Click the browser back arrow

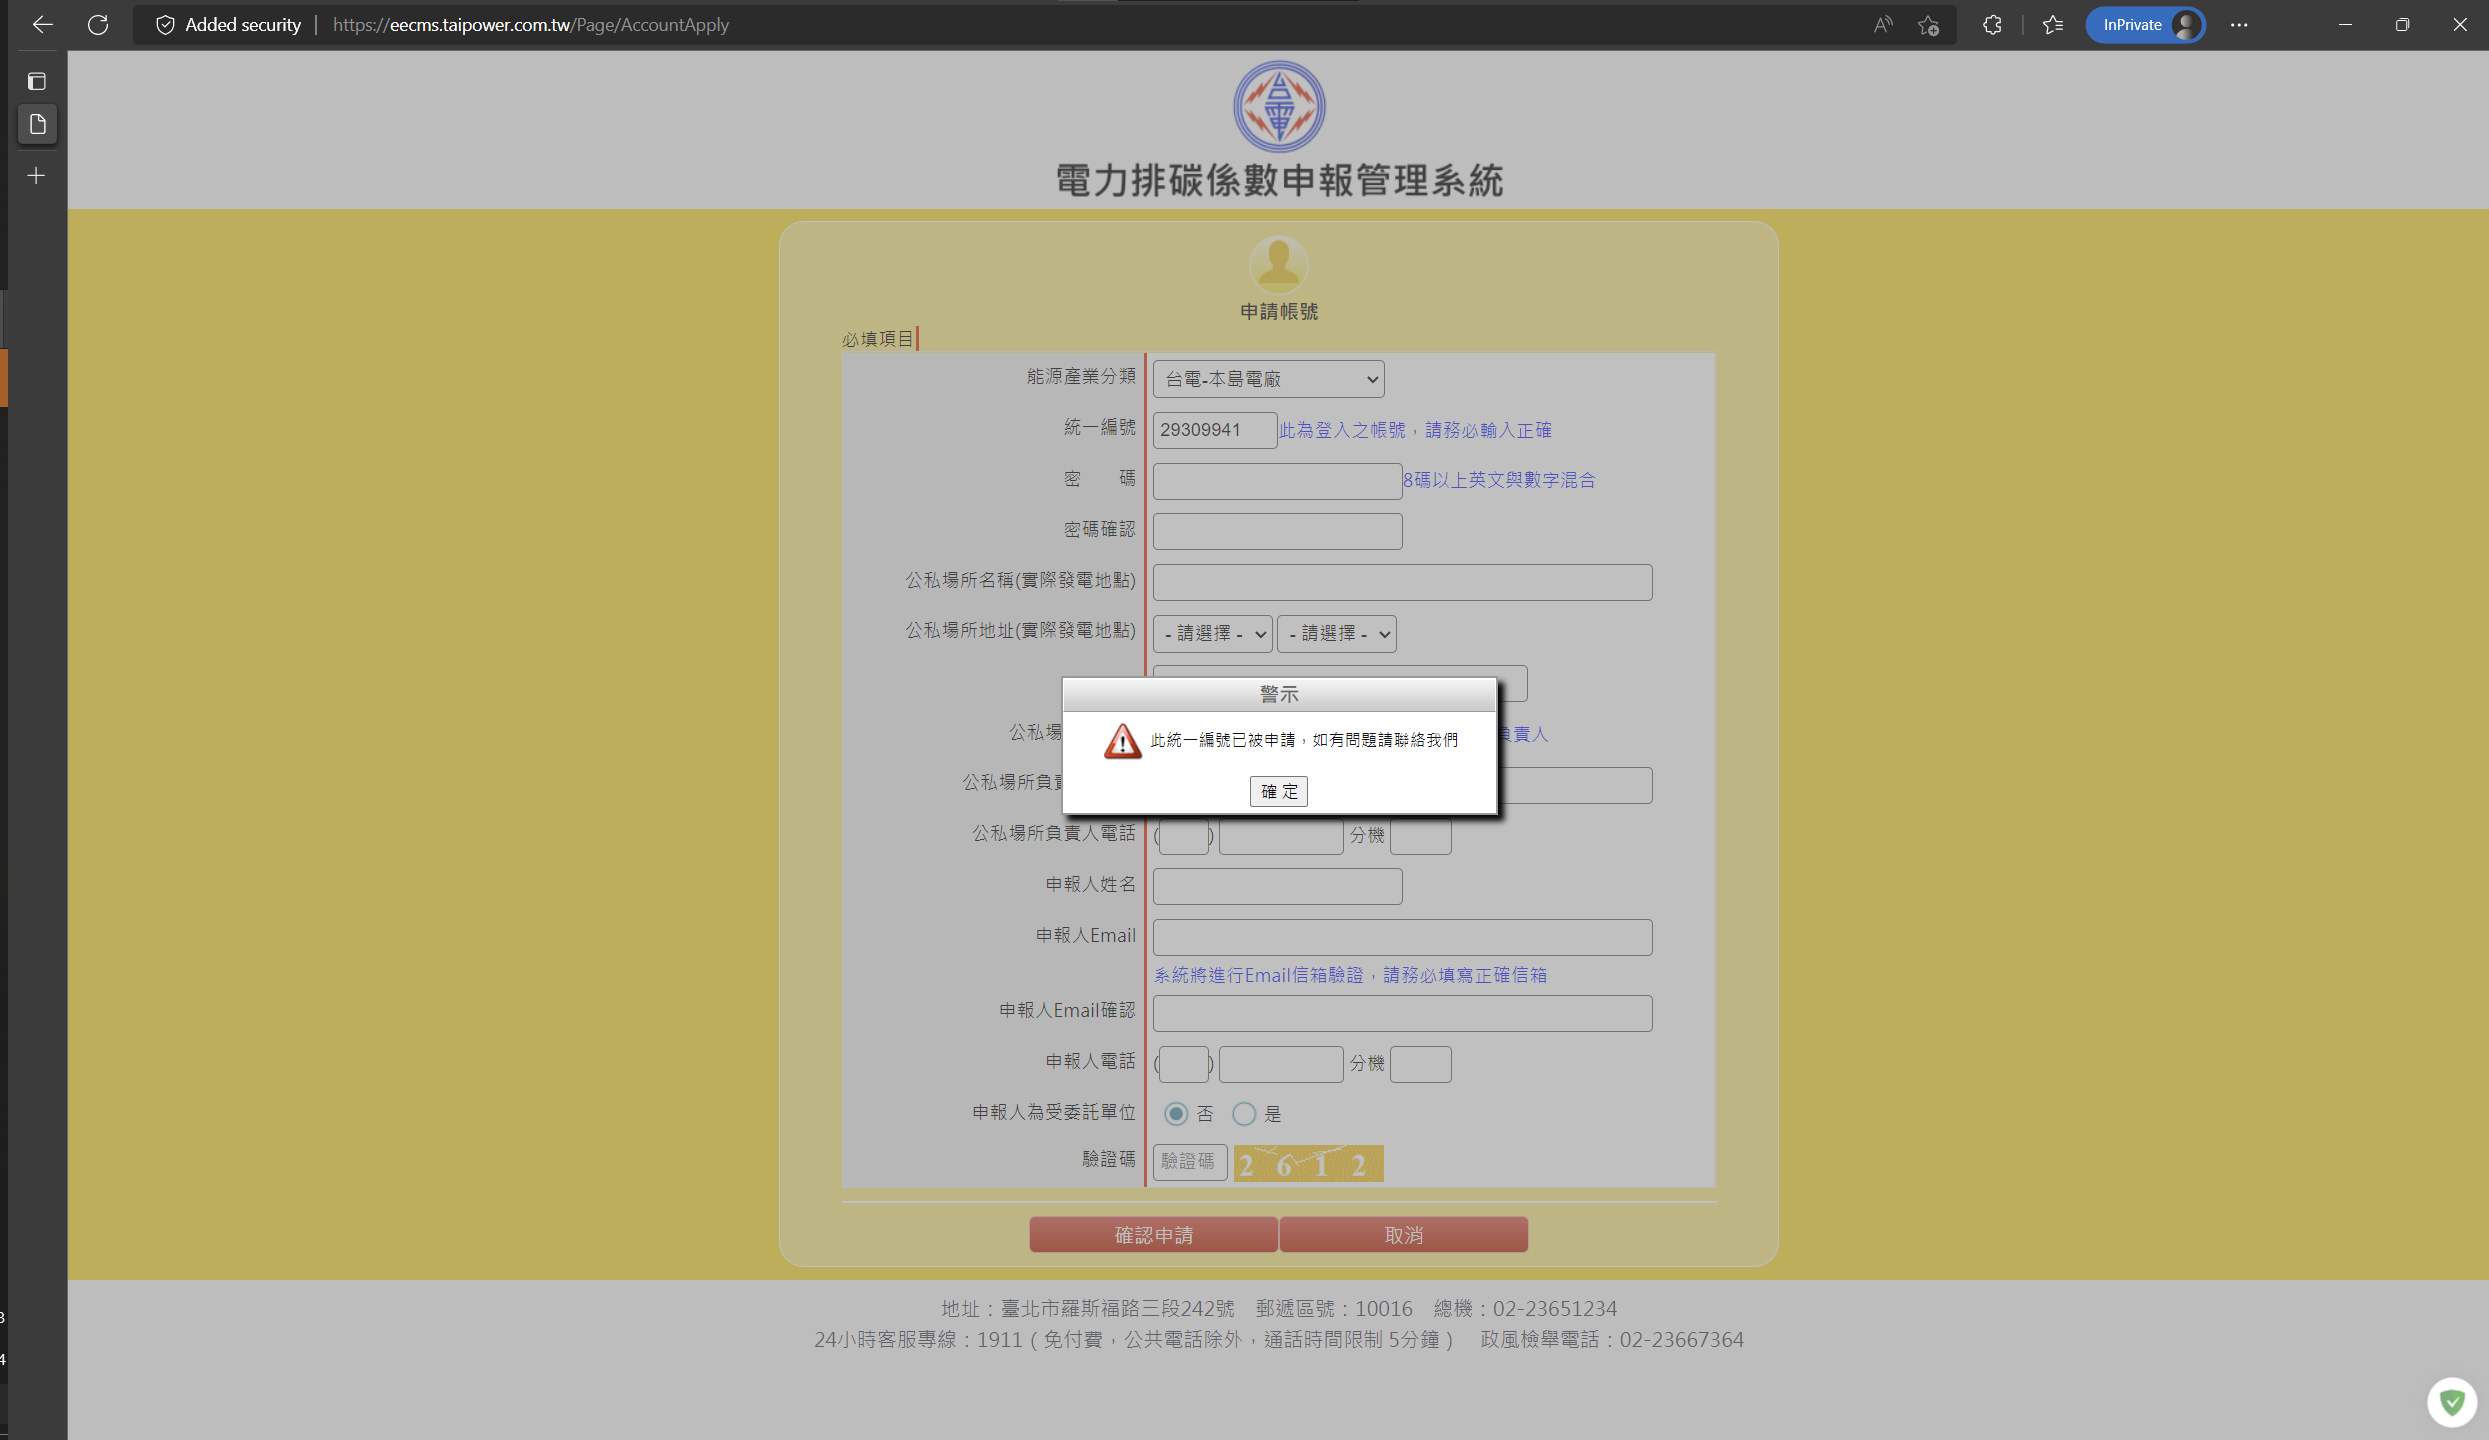coord(42,25)
